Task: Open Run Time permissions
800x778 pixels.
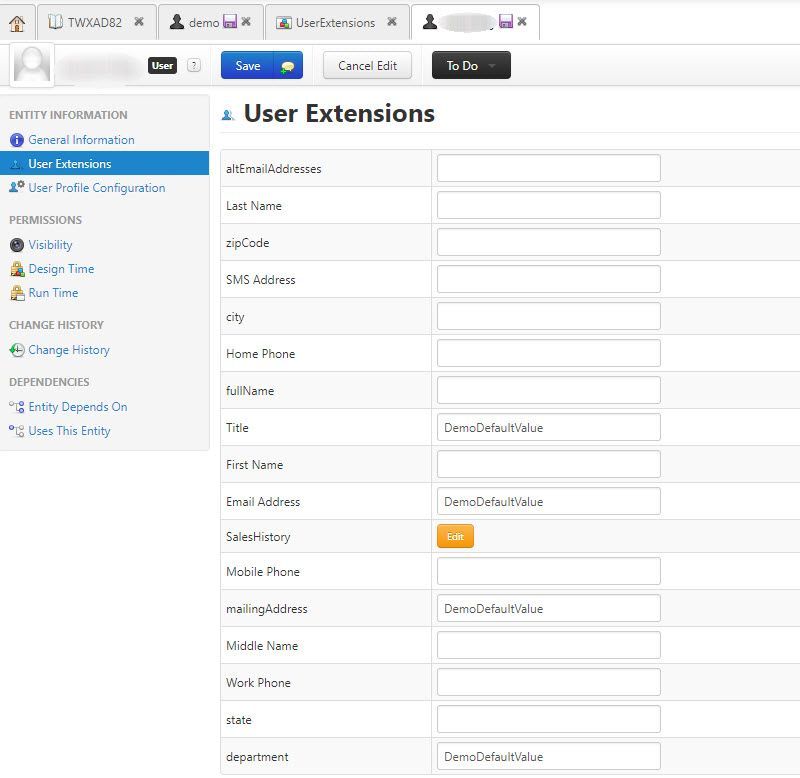Action: [54, 293]
